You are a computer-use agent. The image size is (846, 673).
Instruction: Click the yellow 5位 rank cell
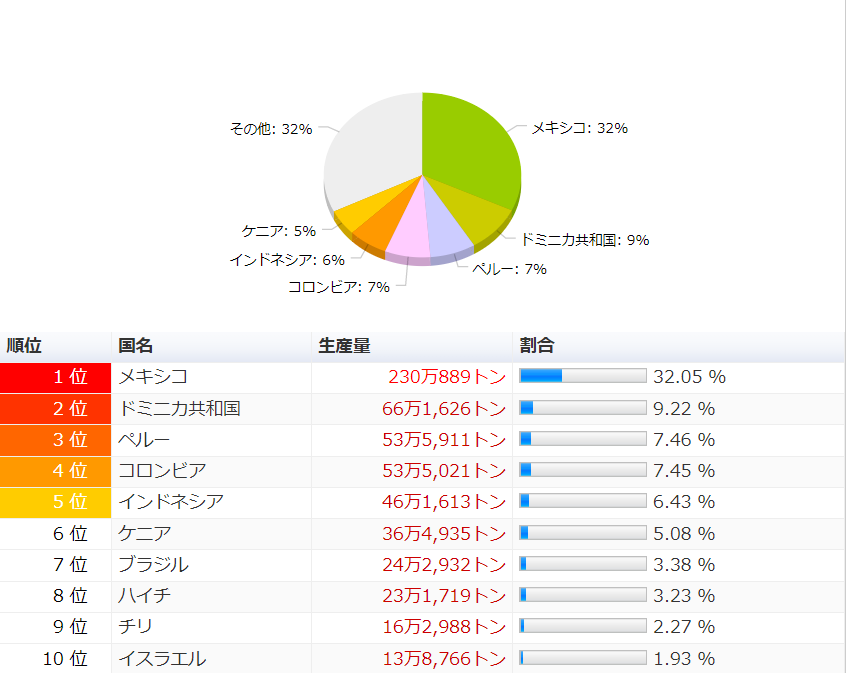(56, 501)
